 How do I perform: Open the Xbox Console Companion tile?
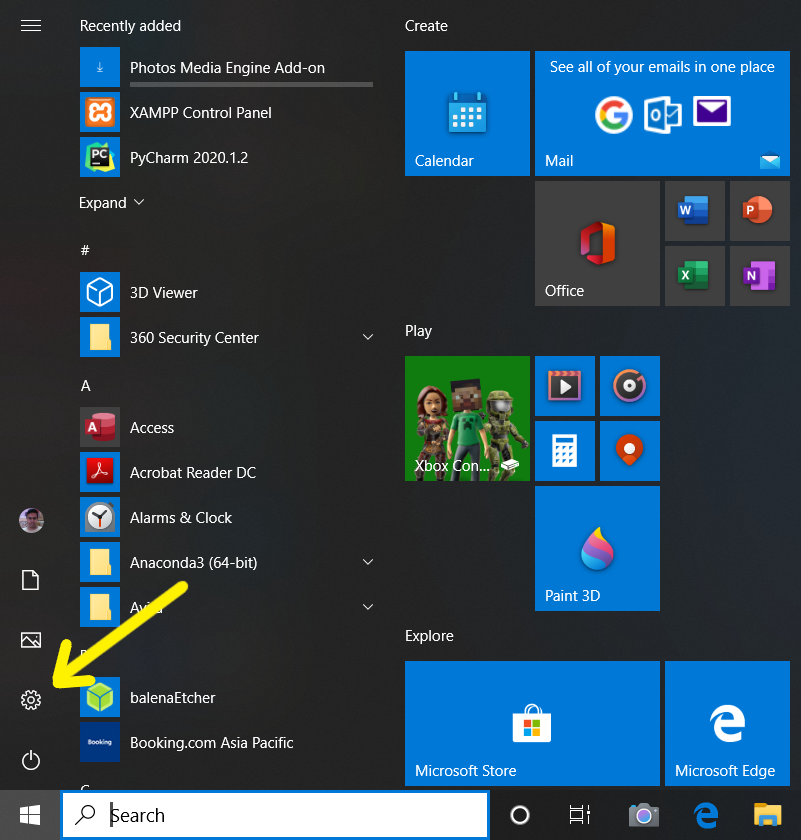tap(467, 418)
